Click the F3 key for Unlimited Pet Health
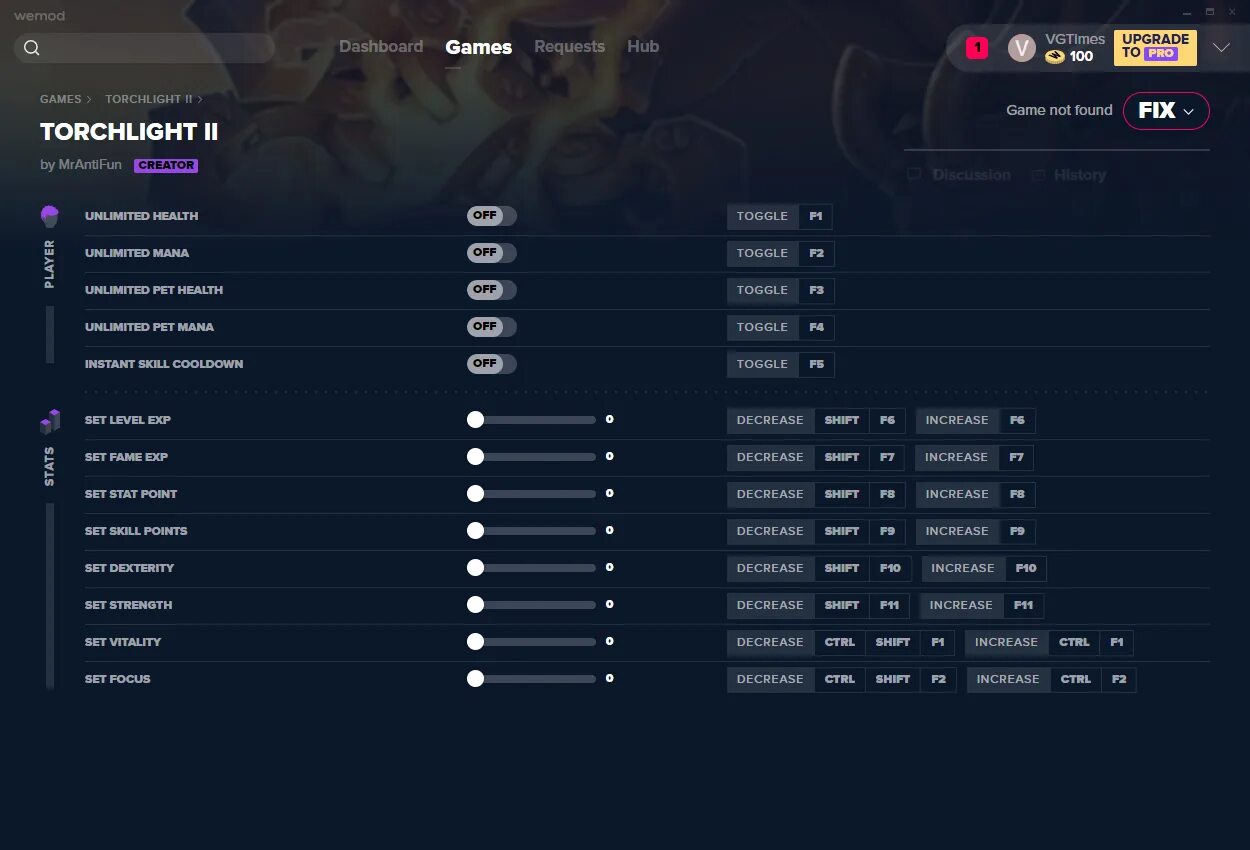This screenshot has width=1250, height=850. tap(817, 290)
